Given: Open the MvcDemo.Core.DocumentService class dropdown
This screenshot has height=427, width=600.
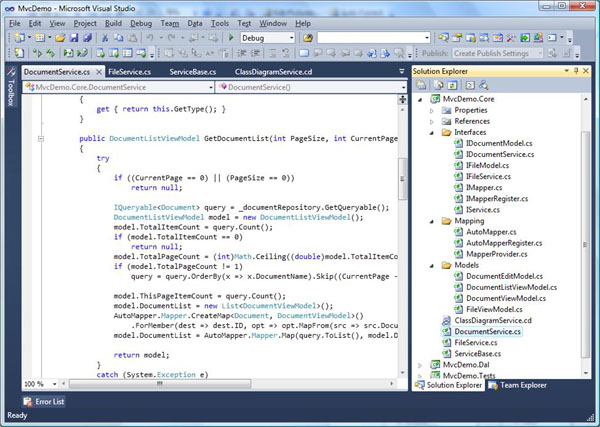Looking at the screenshot, I should [x=210, y=87].
